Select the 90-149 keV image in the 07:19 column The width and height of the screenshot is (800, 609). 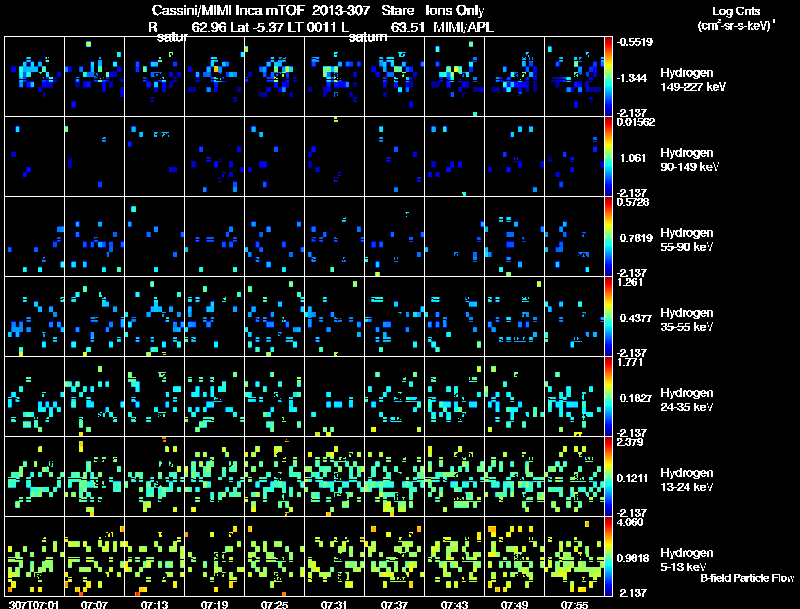pos(214,156)
